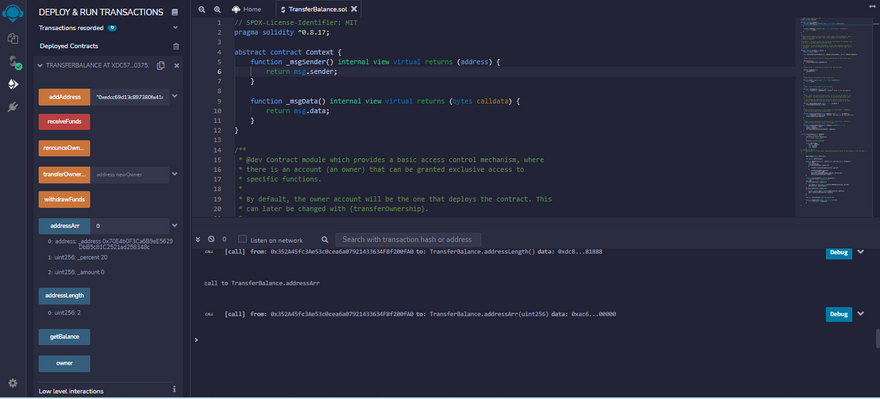
Task: Click trash icon next to Deployed Contracts
Action: (x=176, y=47)
